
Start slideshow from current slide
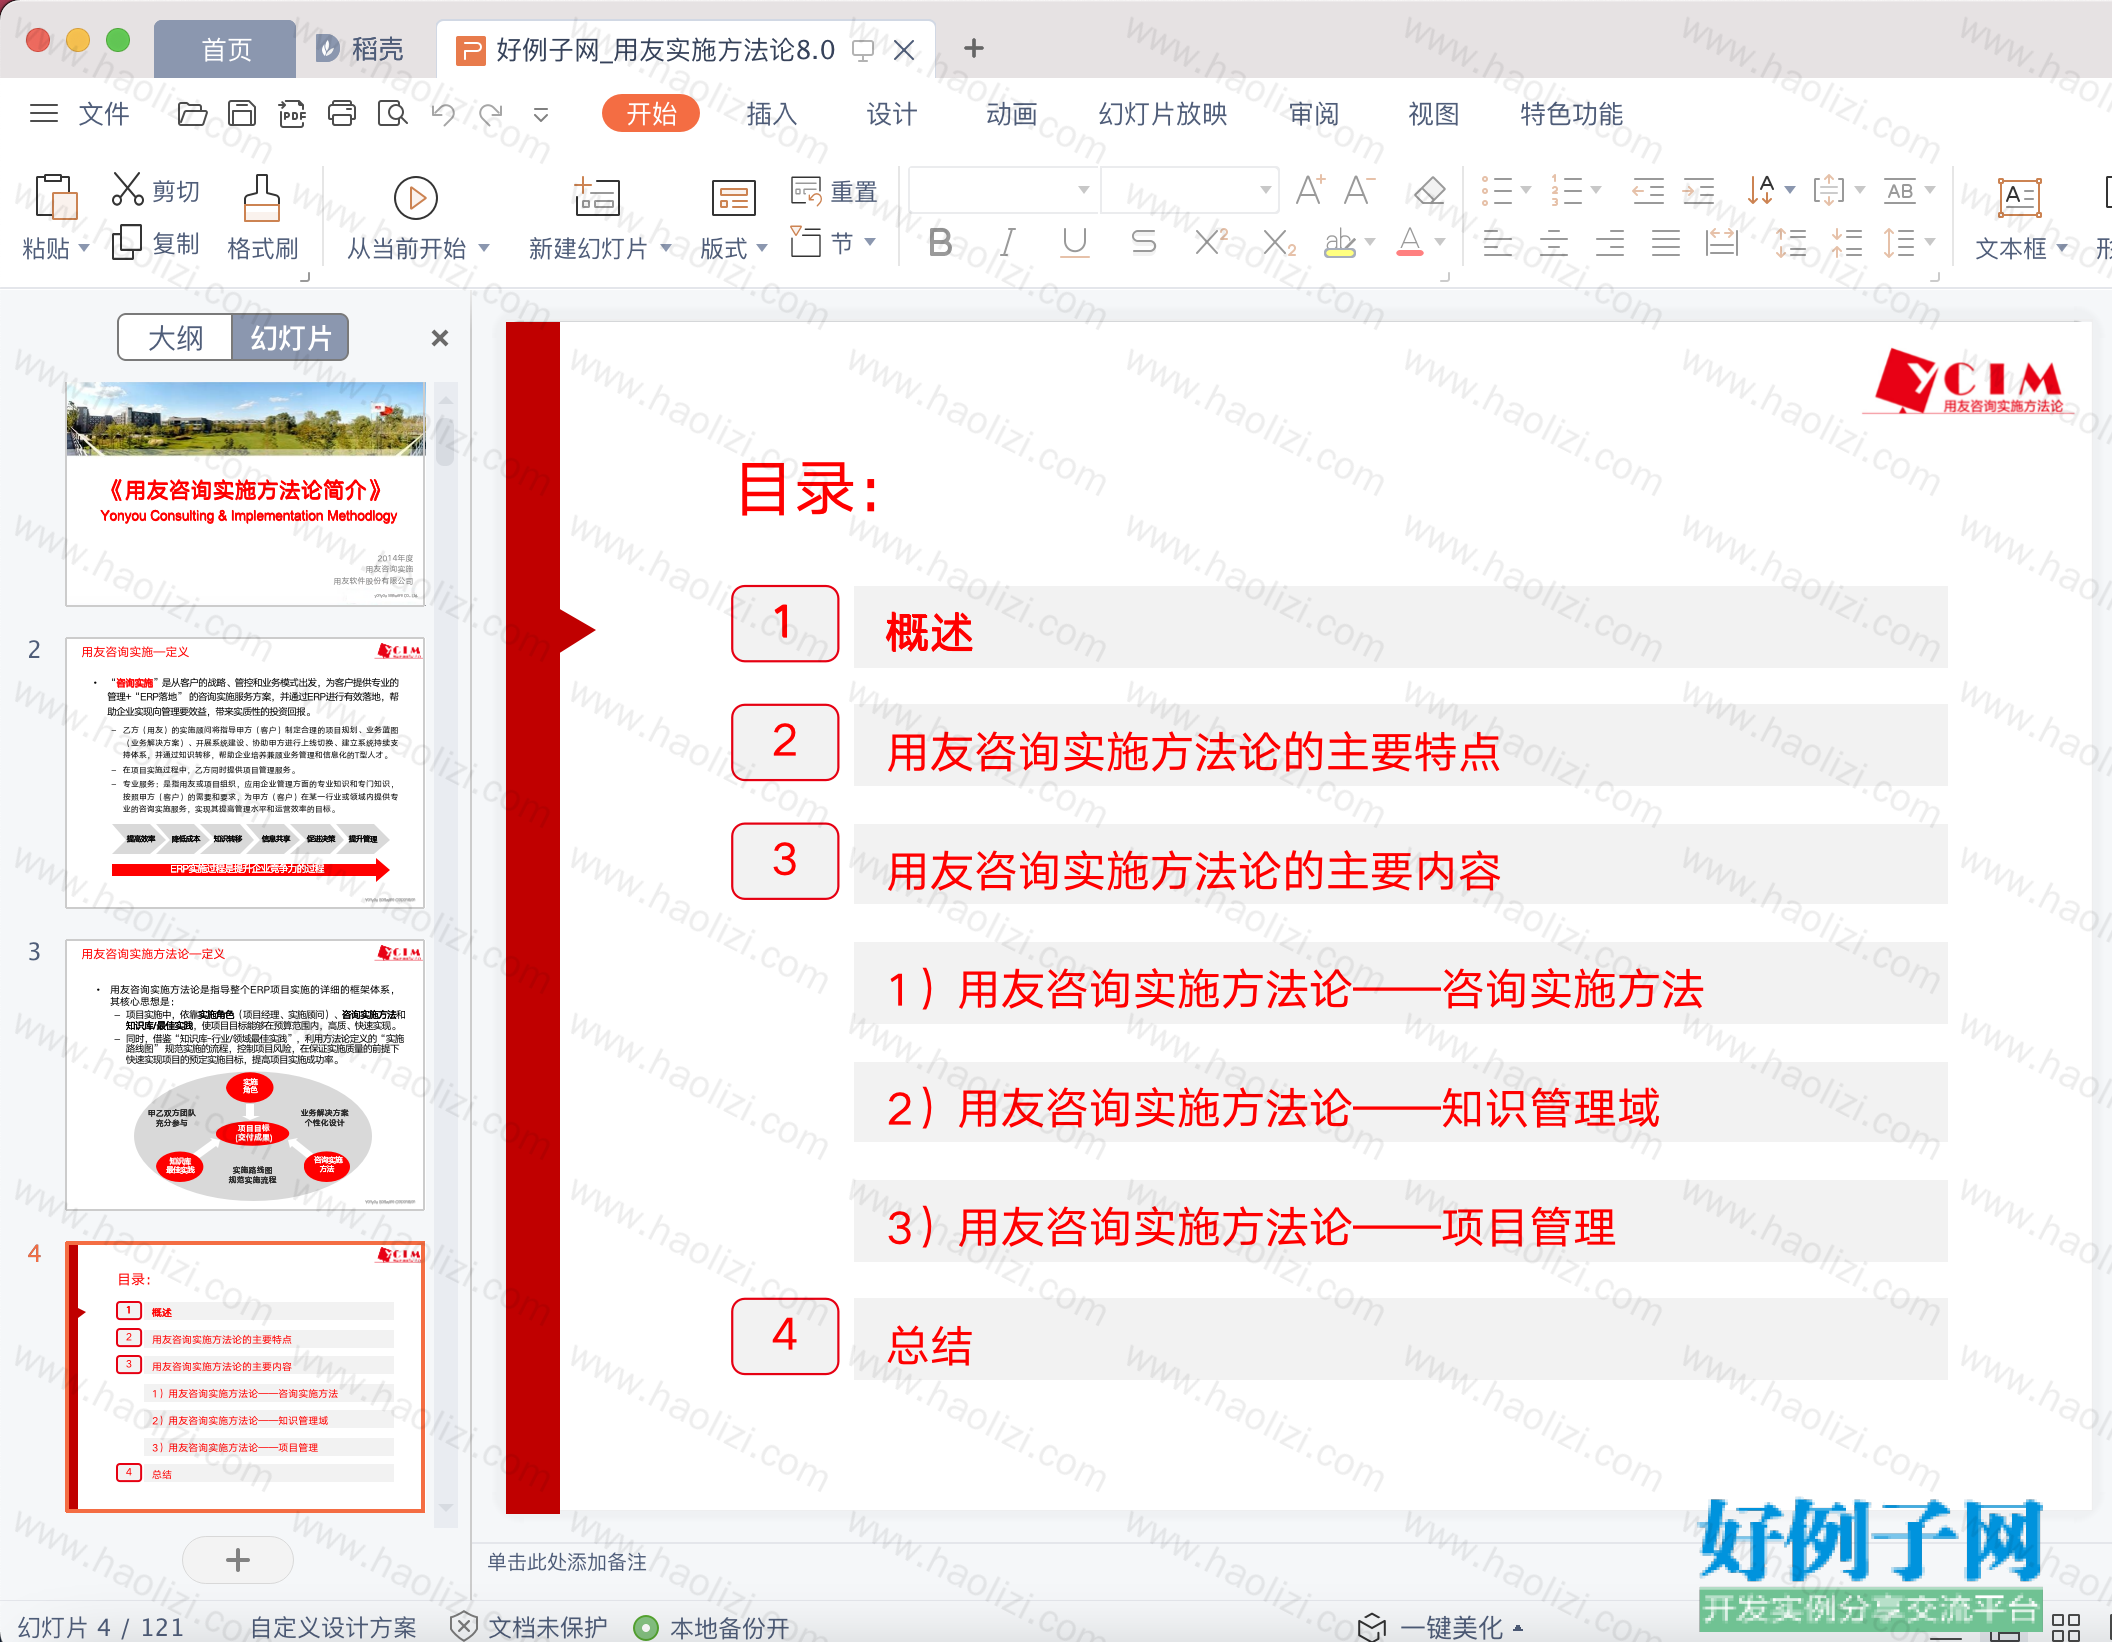pos(416,198)
